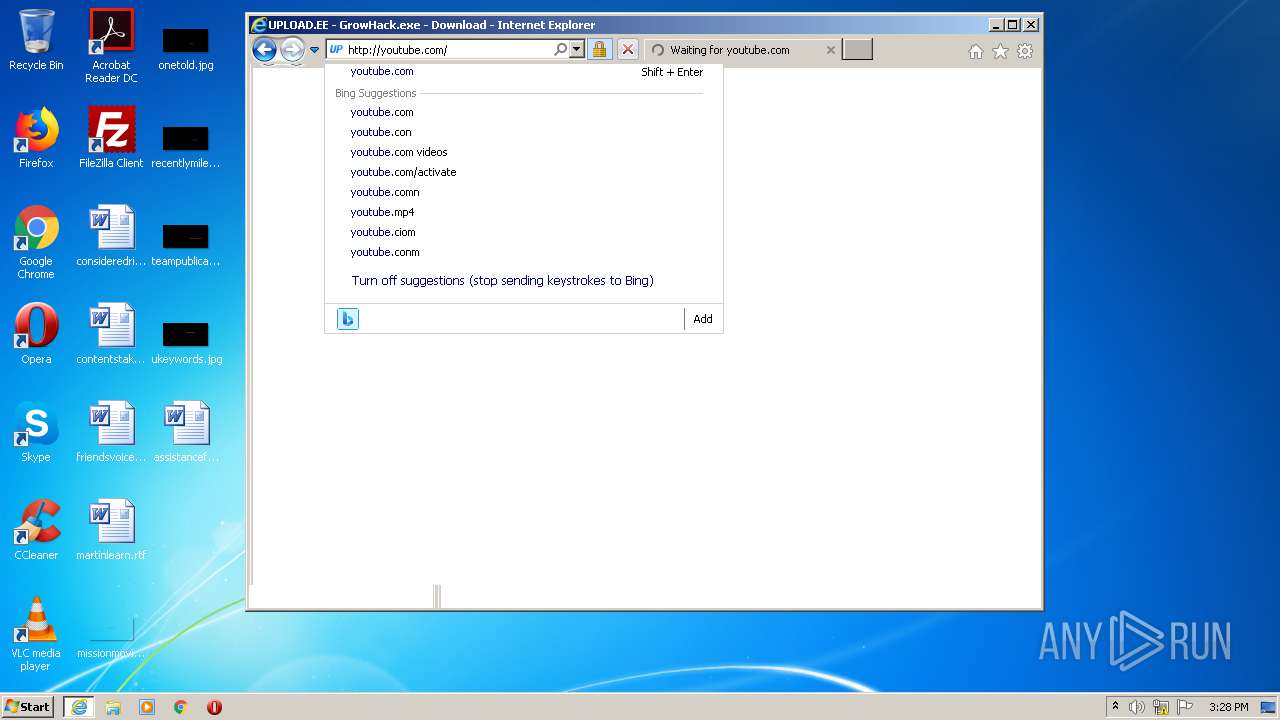Image resolution: width=1280 pixels, height=720 pixels.
Task: Click the volume speaker tray icon
Action: tap(1137, 707)
